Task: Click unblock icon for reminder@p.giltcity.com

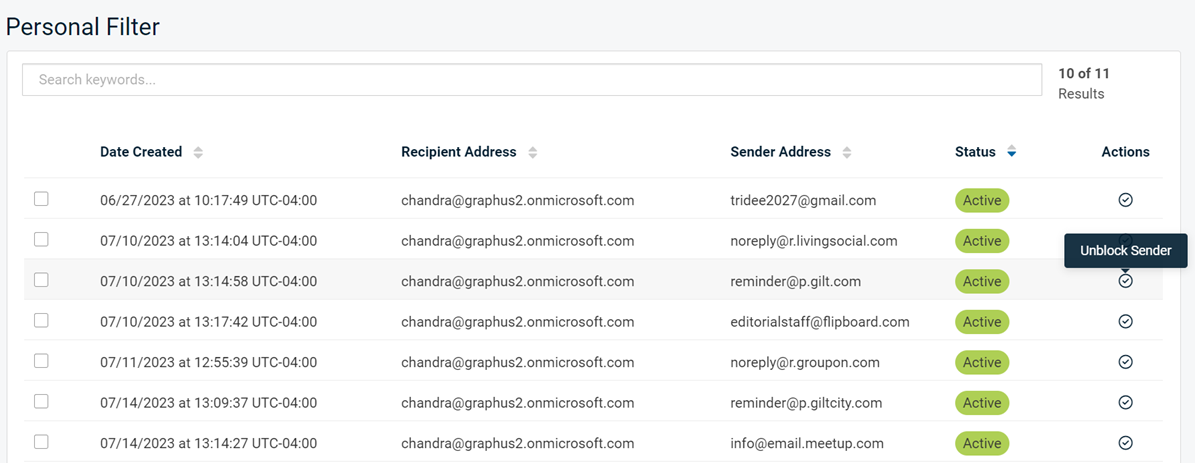Action: point(1125,402)
